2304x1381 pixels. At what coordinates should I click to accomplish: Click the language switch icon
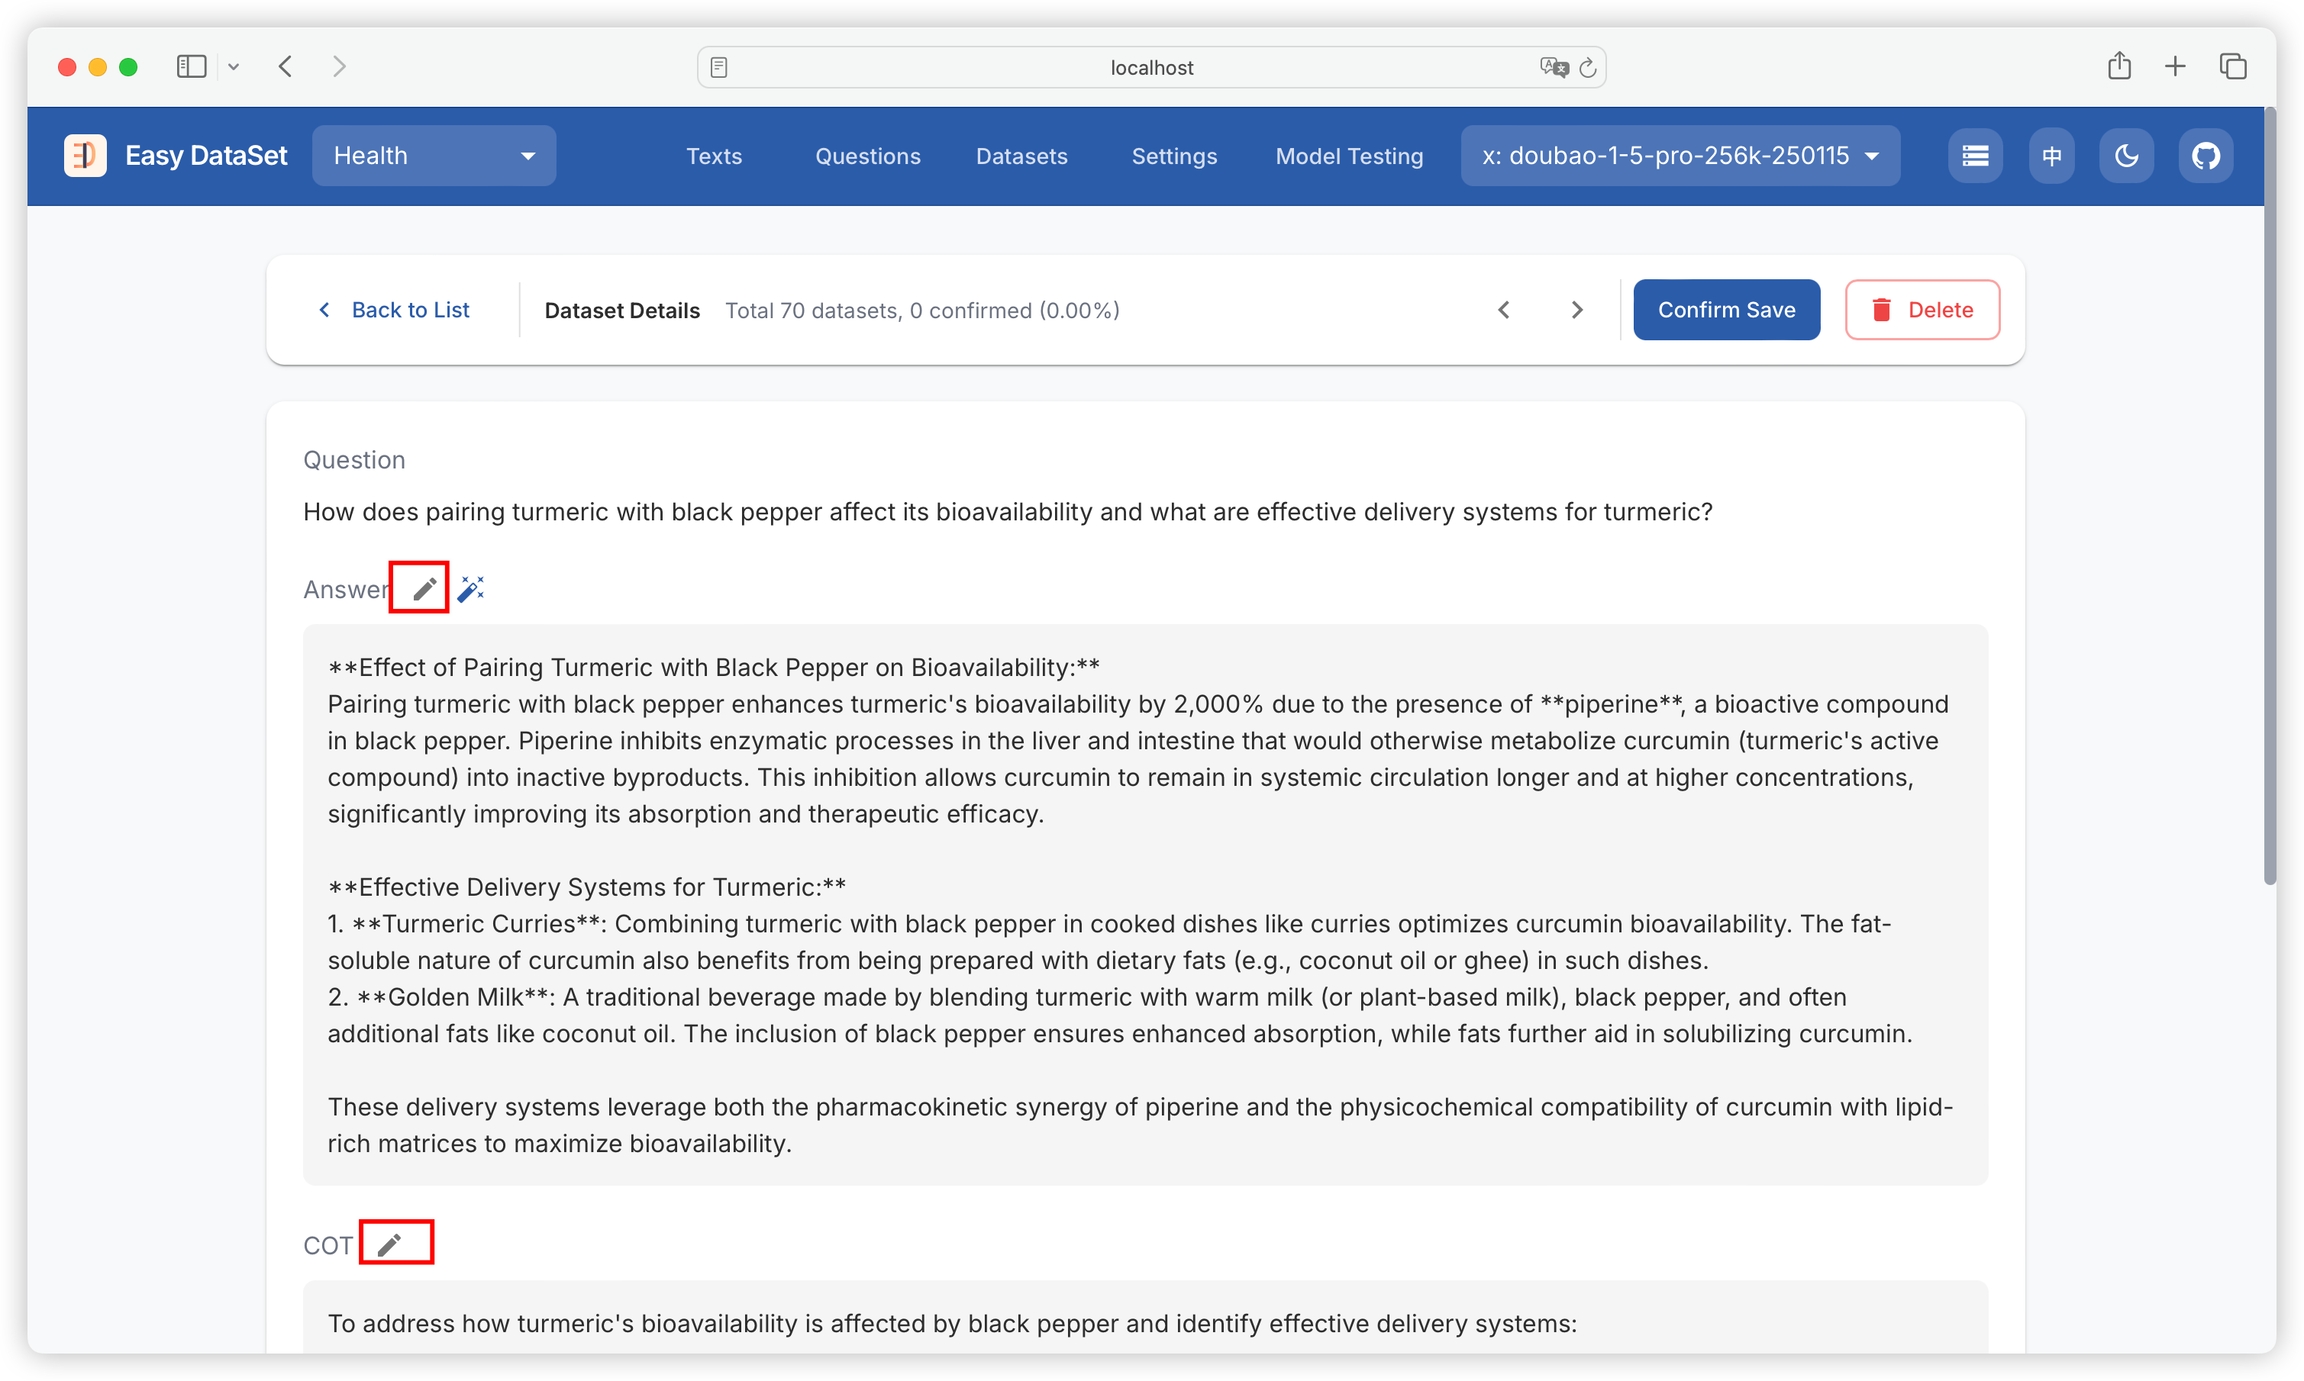point(2052,156)
